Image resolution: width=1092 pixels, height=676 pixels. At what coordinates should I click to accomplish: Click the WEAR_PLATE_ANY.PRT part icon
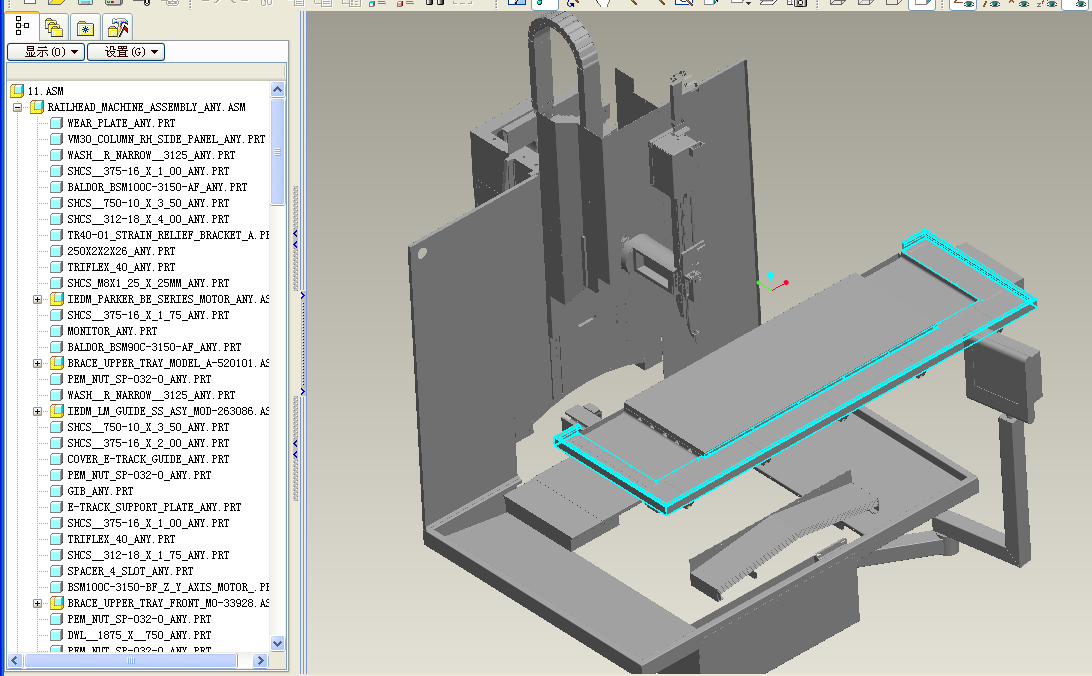tap(57, 123)
